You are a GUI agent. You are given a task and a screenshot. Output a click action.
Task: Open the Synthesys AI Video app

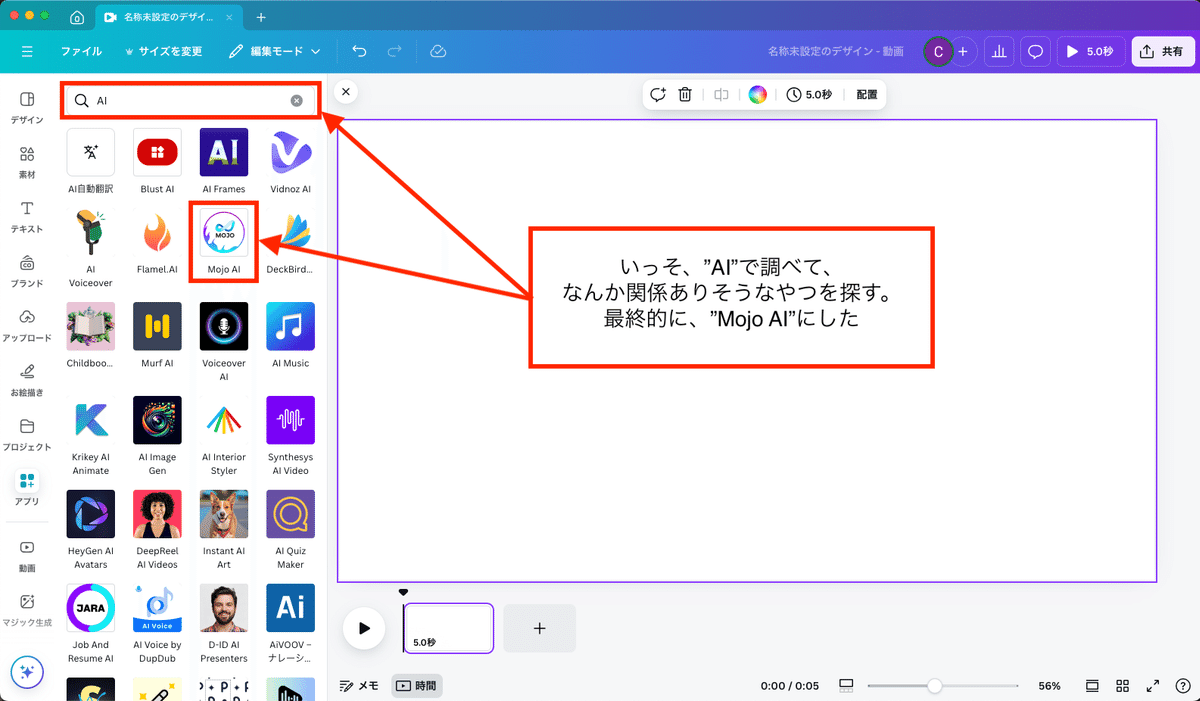click(291, 420)
